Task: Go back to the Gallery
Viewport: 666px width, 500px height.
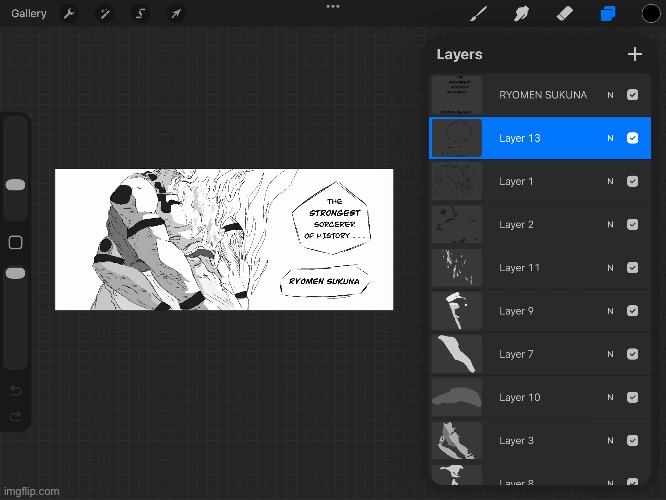Action: point(29,14)
